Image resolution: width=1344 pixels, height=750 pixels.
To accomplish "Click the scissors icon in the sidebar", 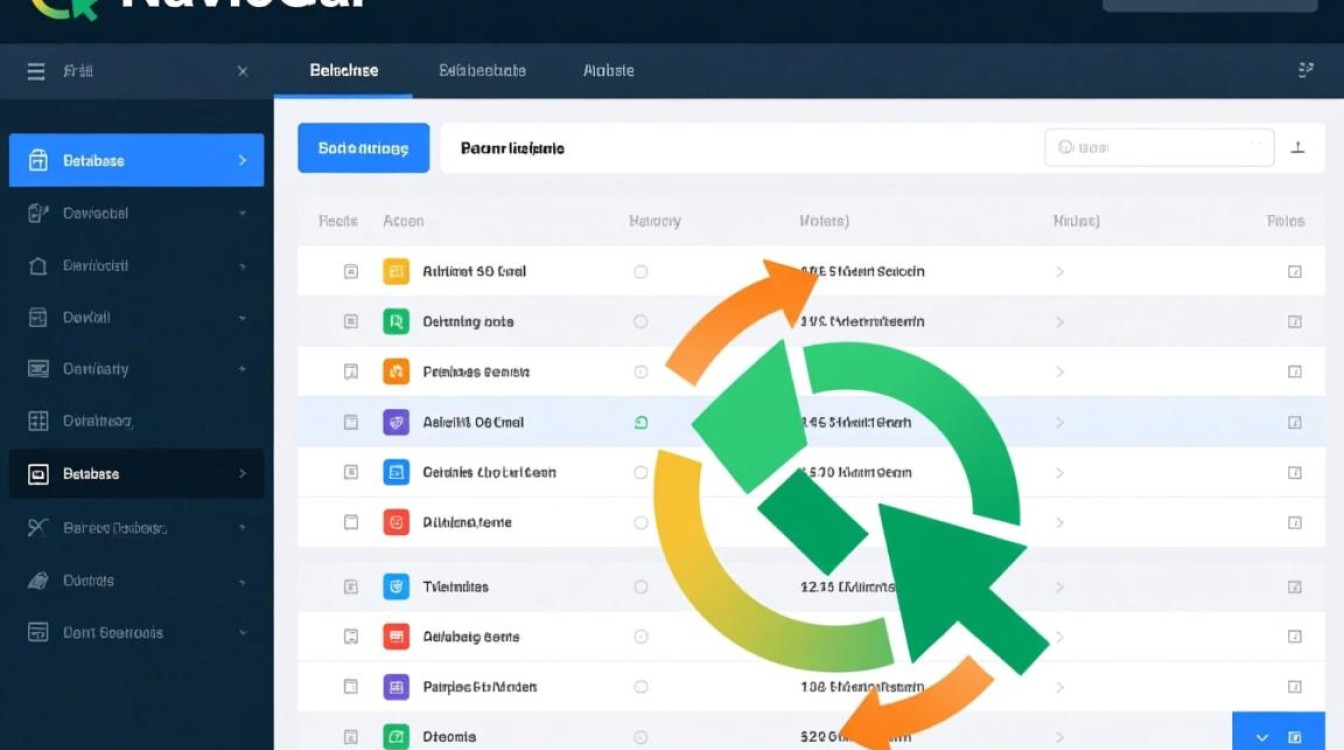I will click(x=38, y=528).
